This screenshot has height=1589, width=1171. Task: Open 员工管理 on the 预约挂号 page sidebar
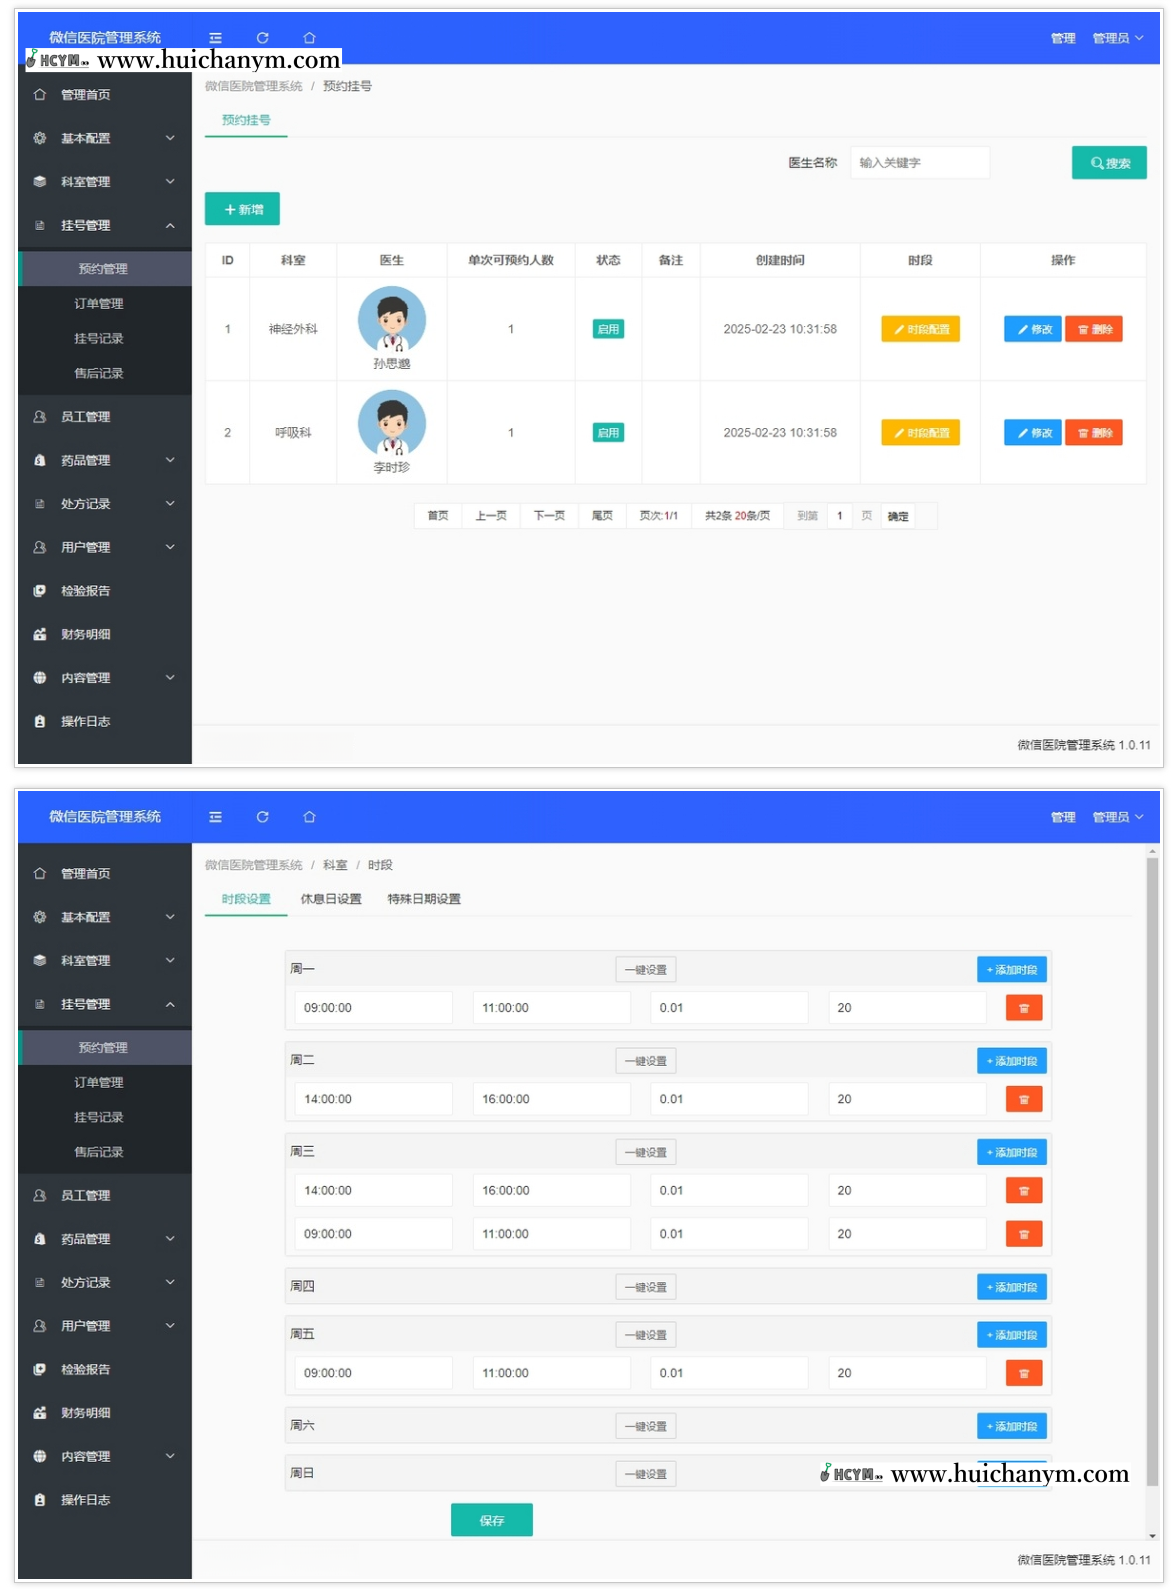tap(105, 417)
